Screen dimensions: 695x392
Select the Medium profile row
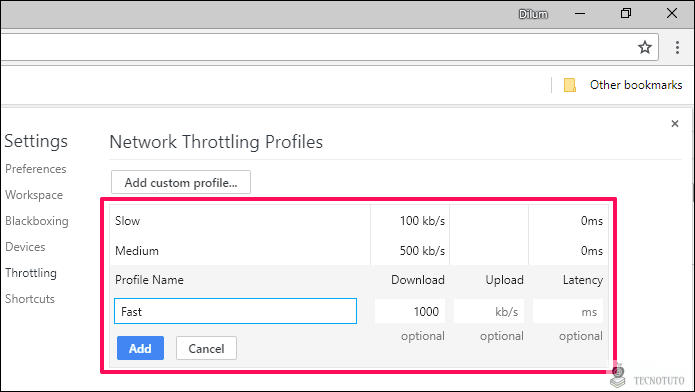359,251
